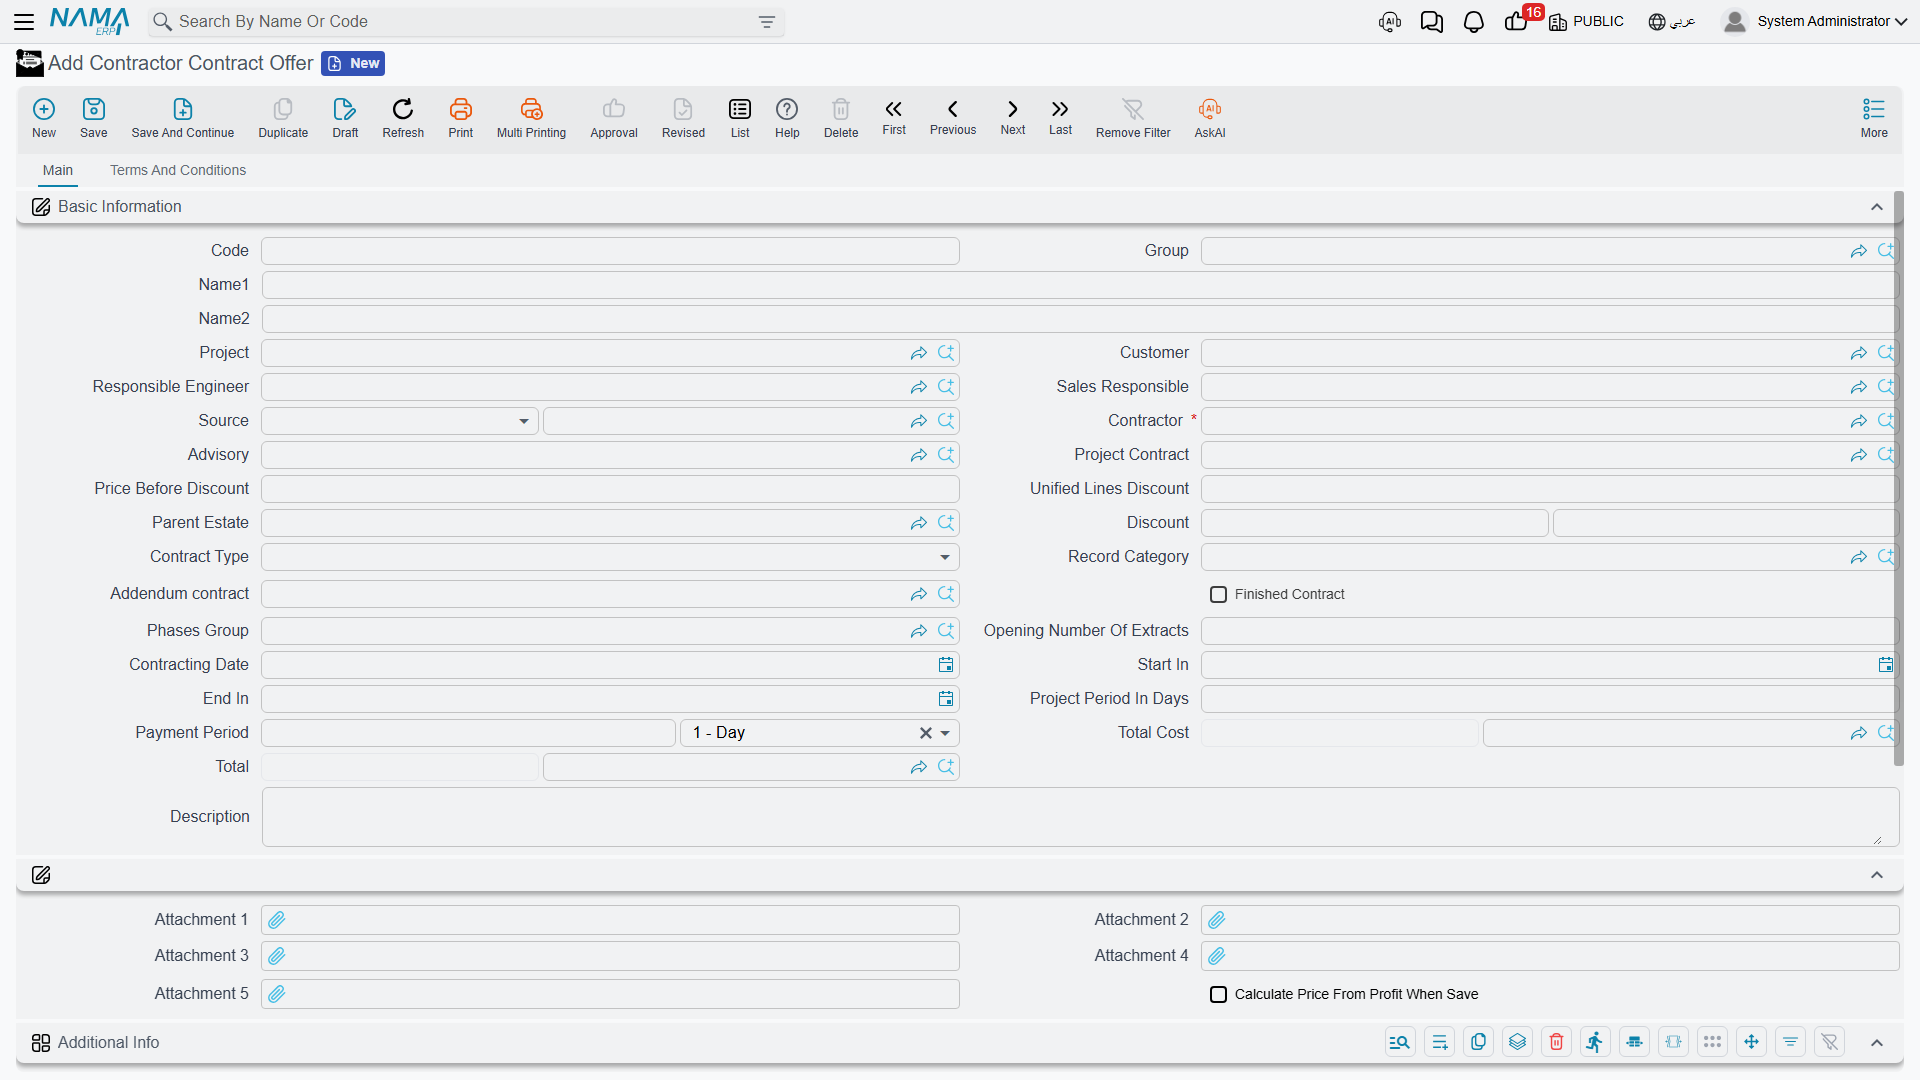Click the trash icon in Additional Info bar
Viewport: 1920px width, 1080px height.
pyautogui.click(x=1556, y=1042)
